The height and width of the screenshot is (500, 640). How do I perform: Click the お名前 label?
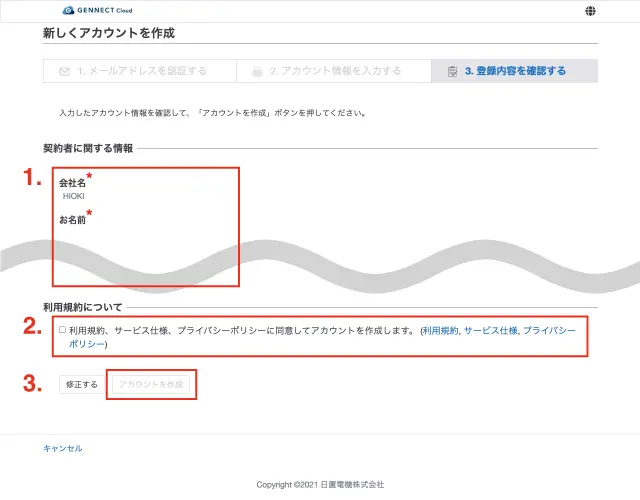[x=73, y=220]
